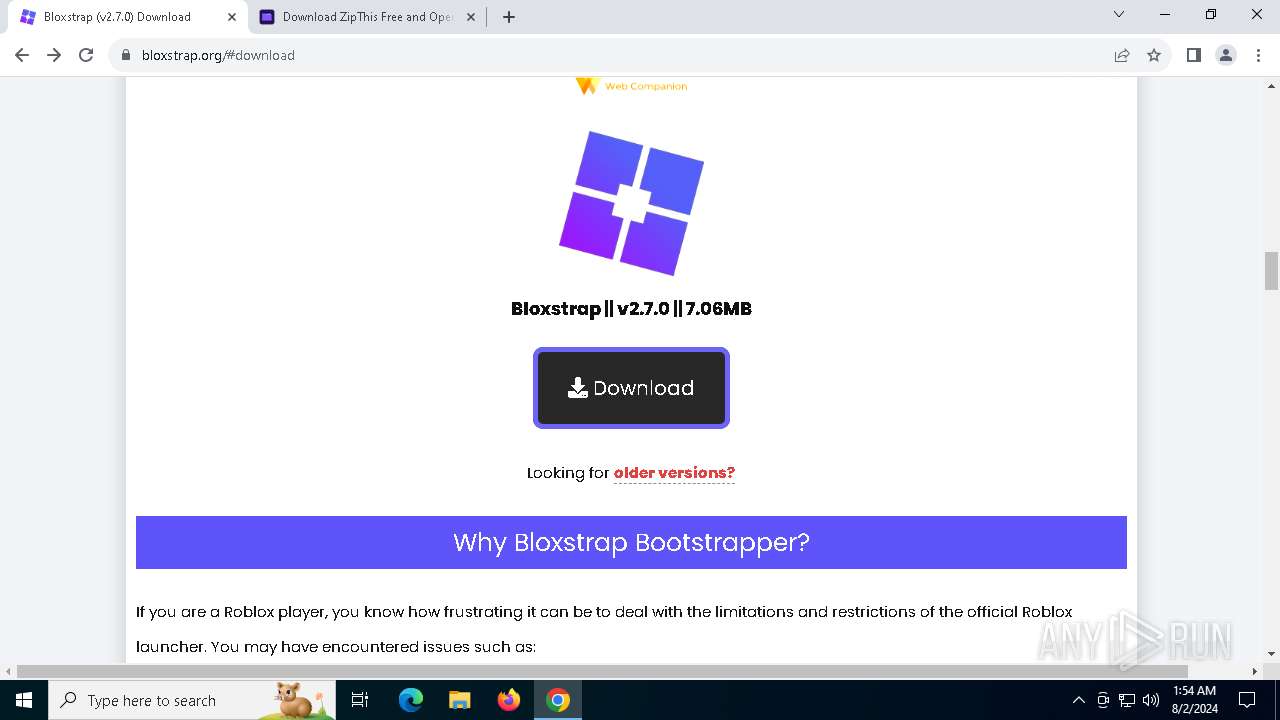Viewport: 1280px width, 720px height.
Task: Click the Bloxstrap v2.7.0 7.06MB text
Action: pos(631,309)
